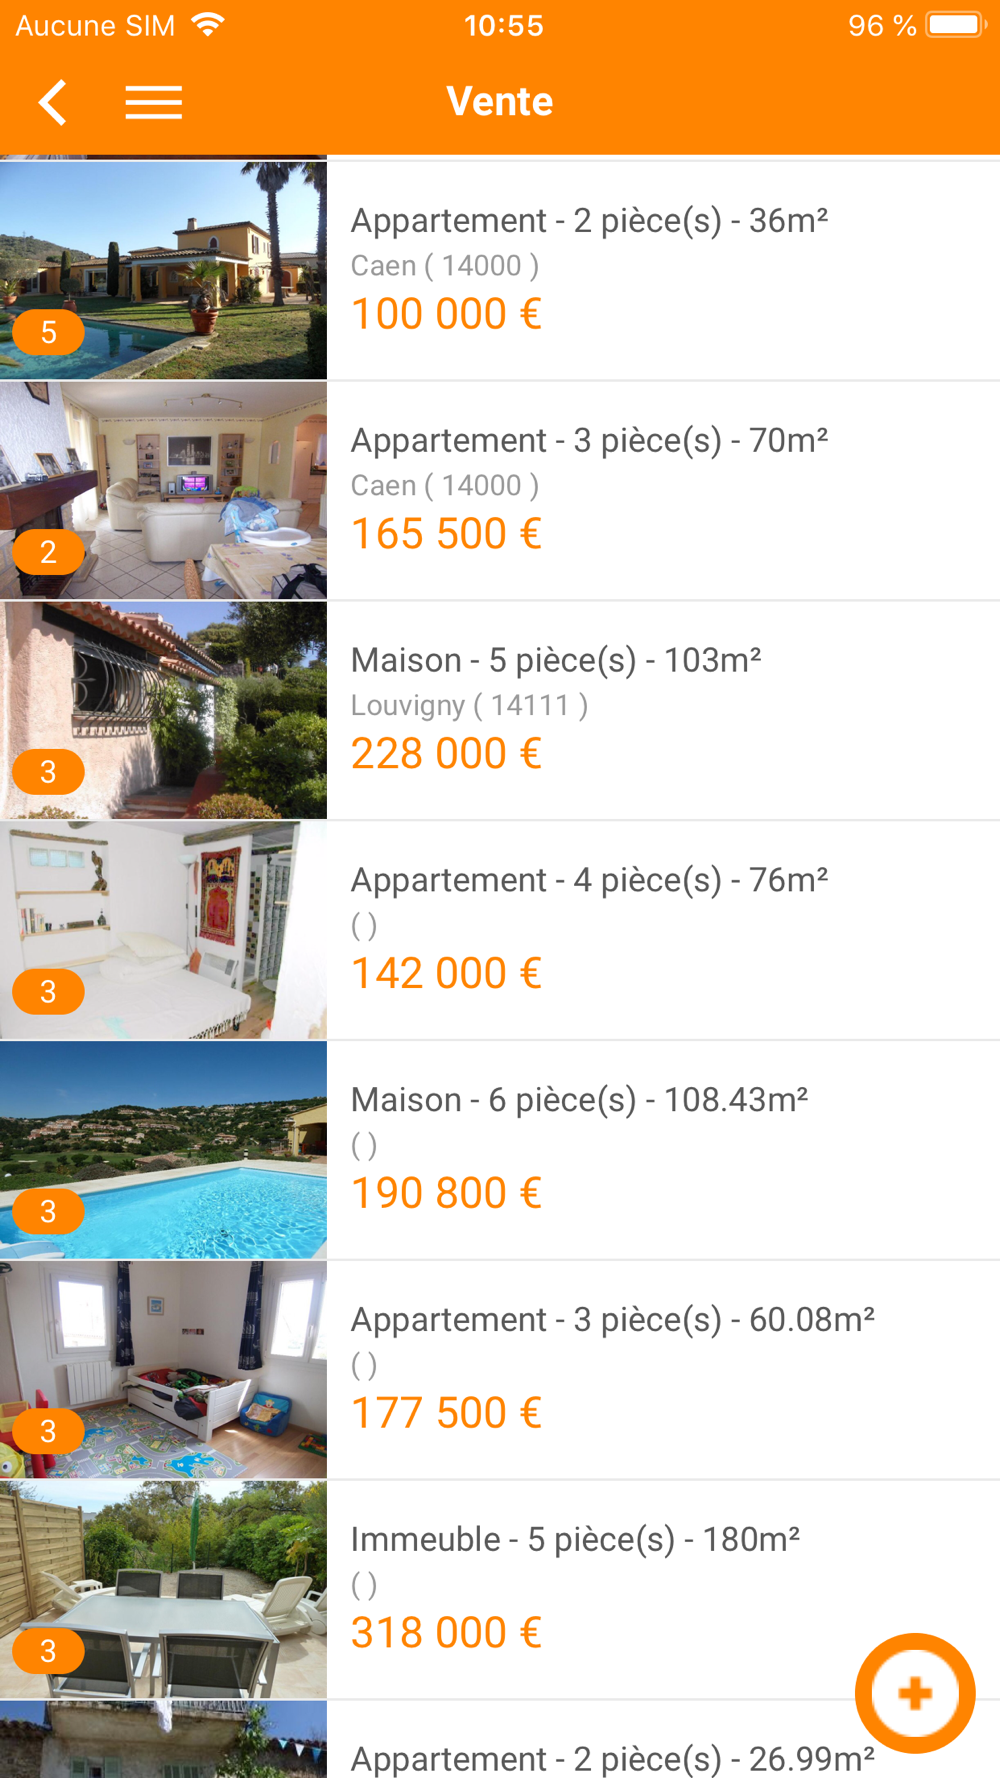This screenshot has height=1778, width=1000.
Task: Tap the Wi-Fi status icon
Action: tap(208, 25)
